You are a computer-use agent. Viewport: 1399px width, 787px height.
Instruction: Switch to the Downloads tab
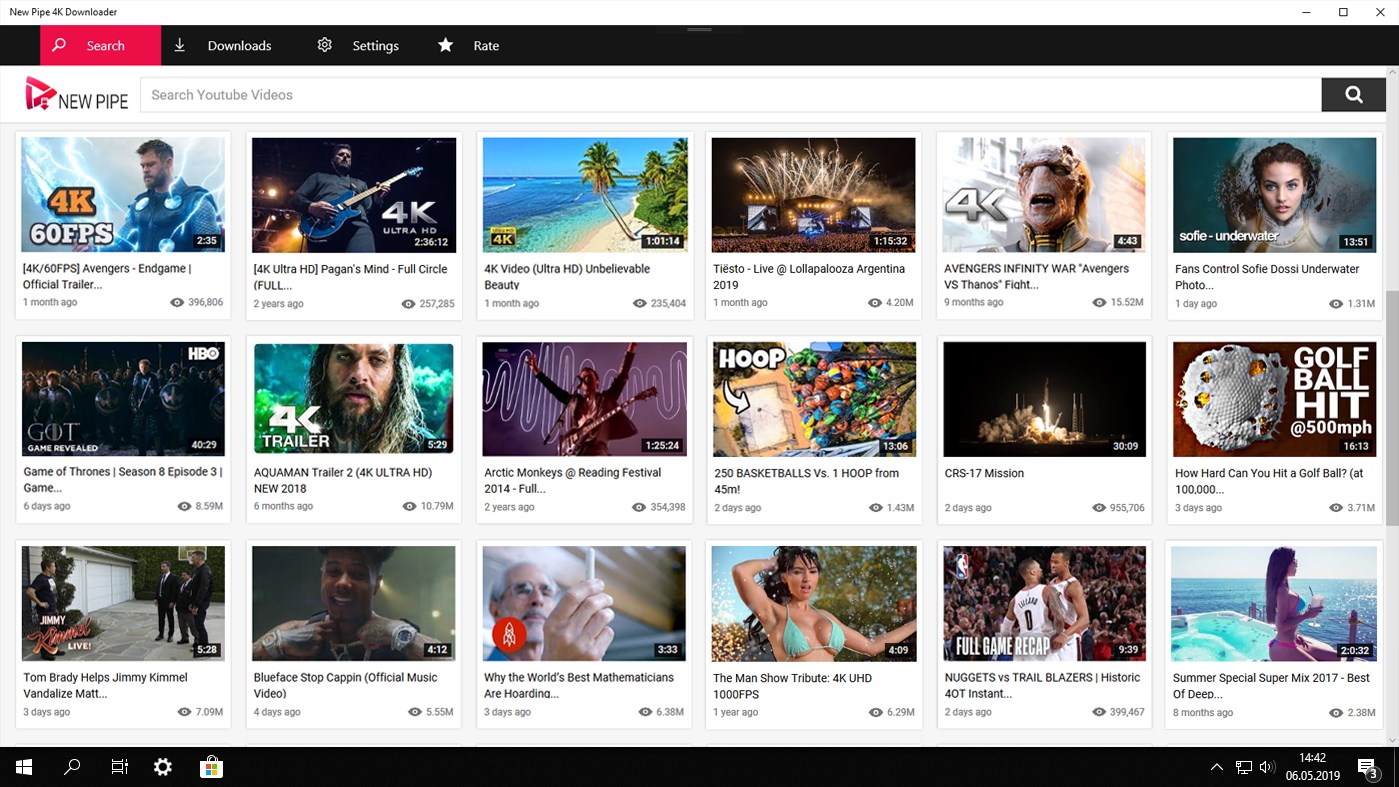pyautogui.click(x=222, y=45)
